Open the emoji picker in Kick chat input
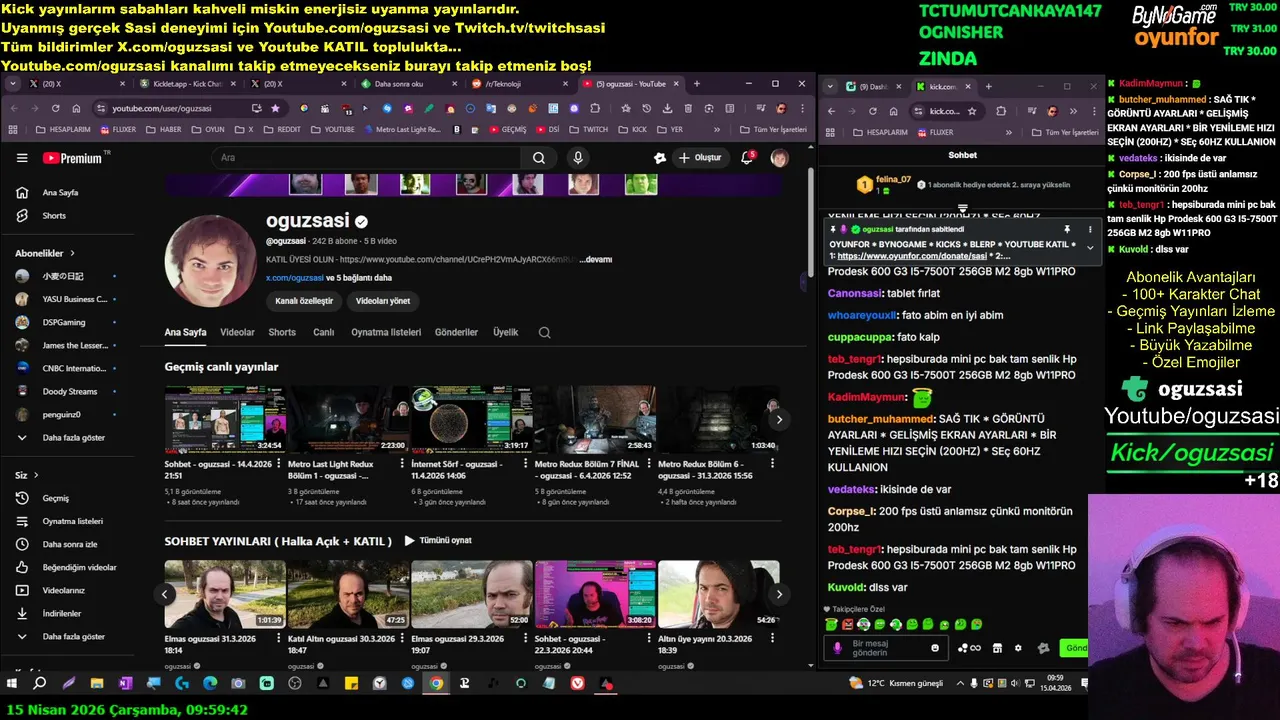 pos(935,648)
